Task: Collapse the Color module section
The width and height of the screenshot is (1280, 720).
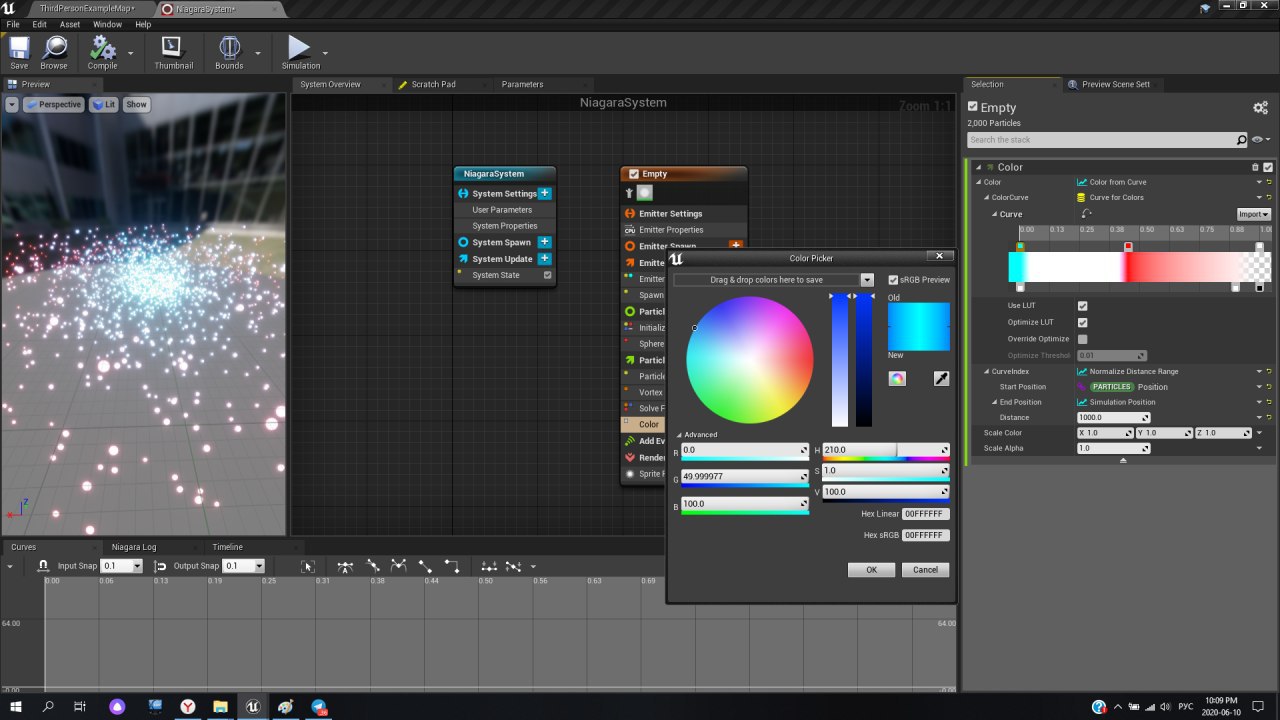Action: tap(978, 167)
